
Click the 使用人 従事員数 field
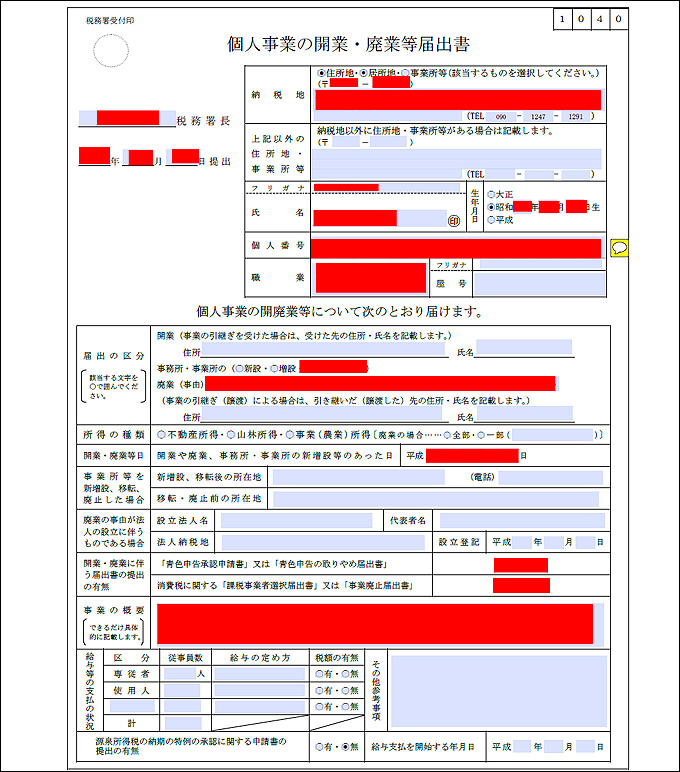coord(182,691)
